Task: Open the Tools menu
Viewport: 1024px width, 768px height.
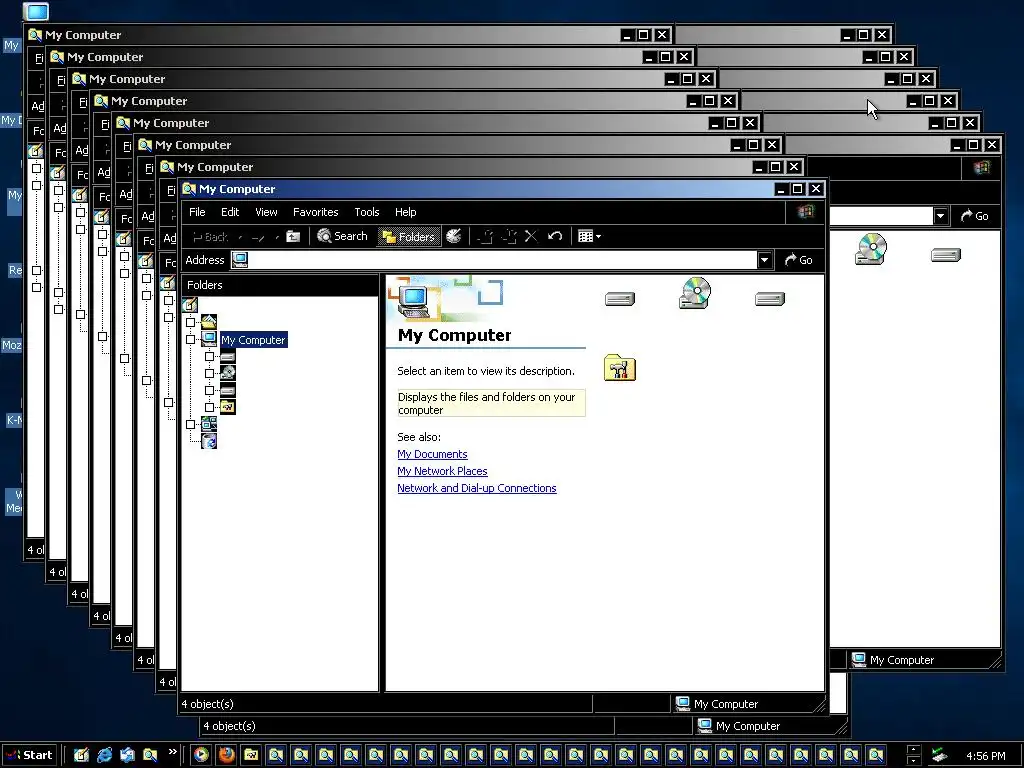Action: 366,212
